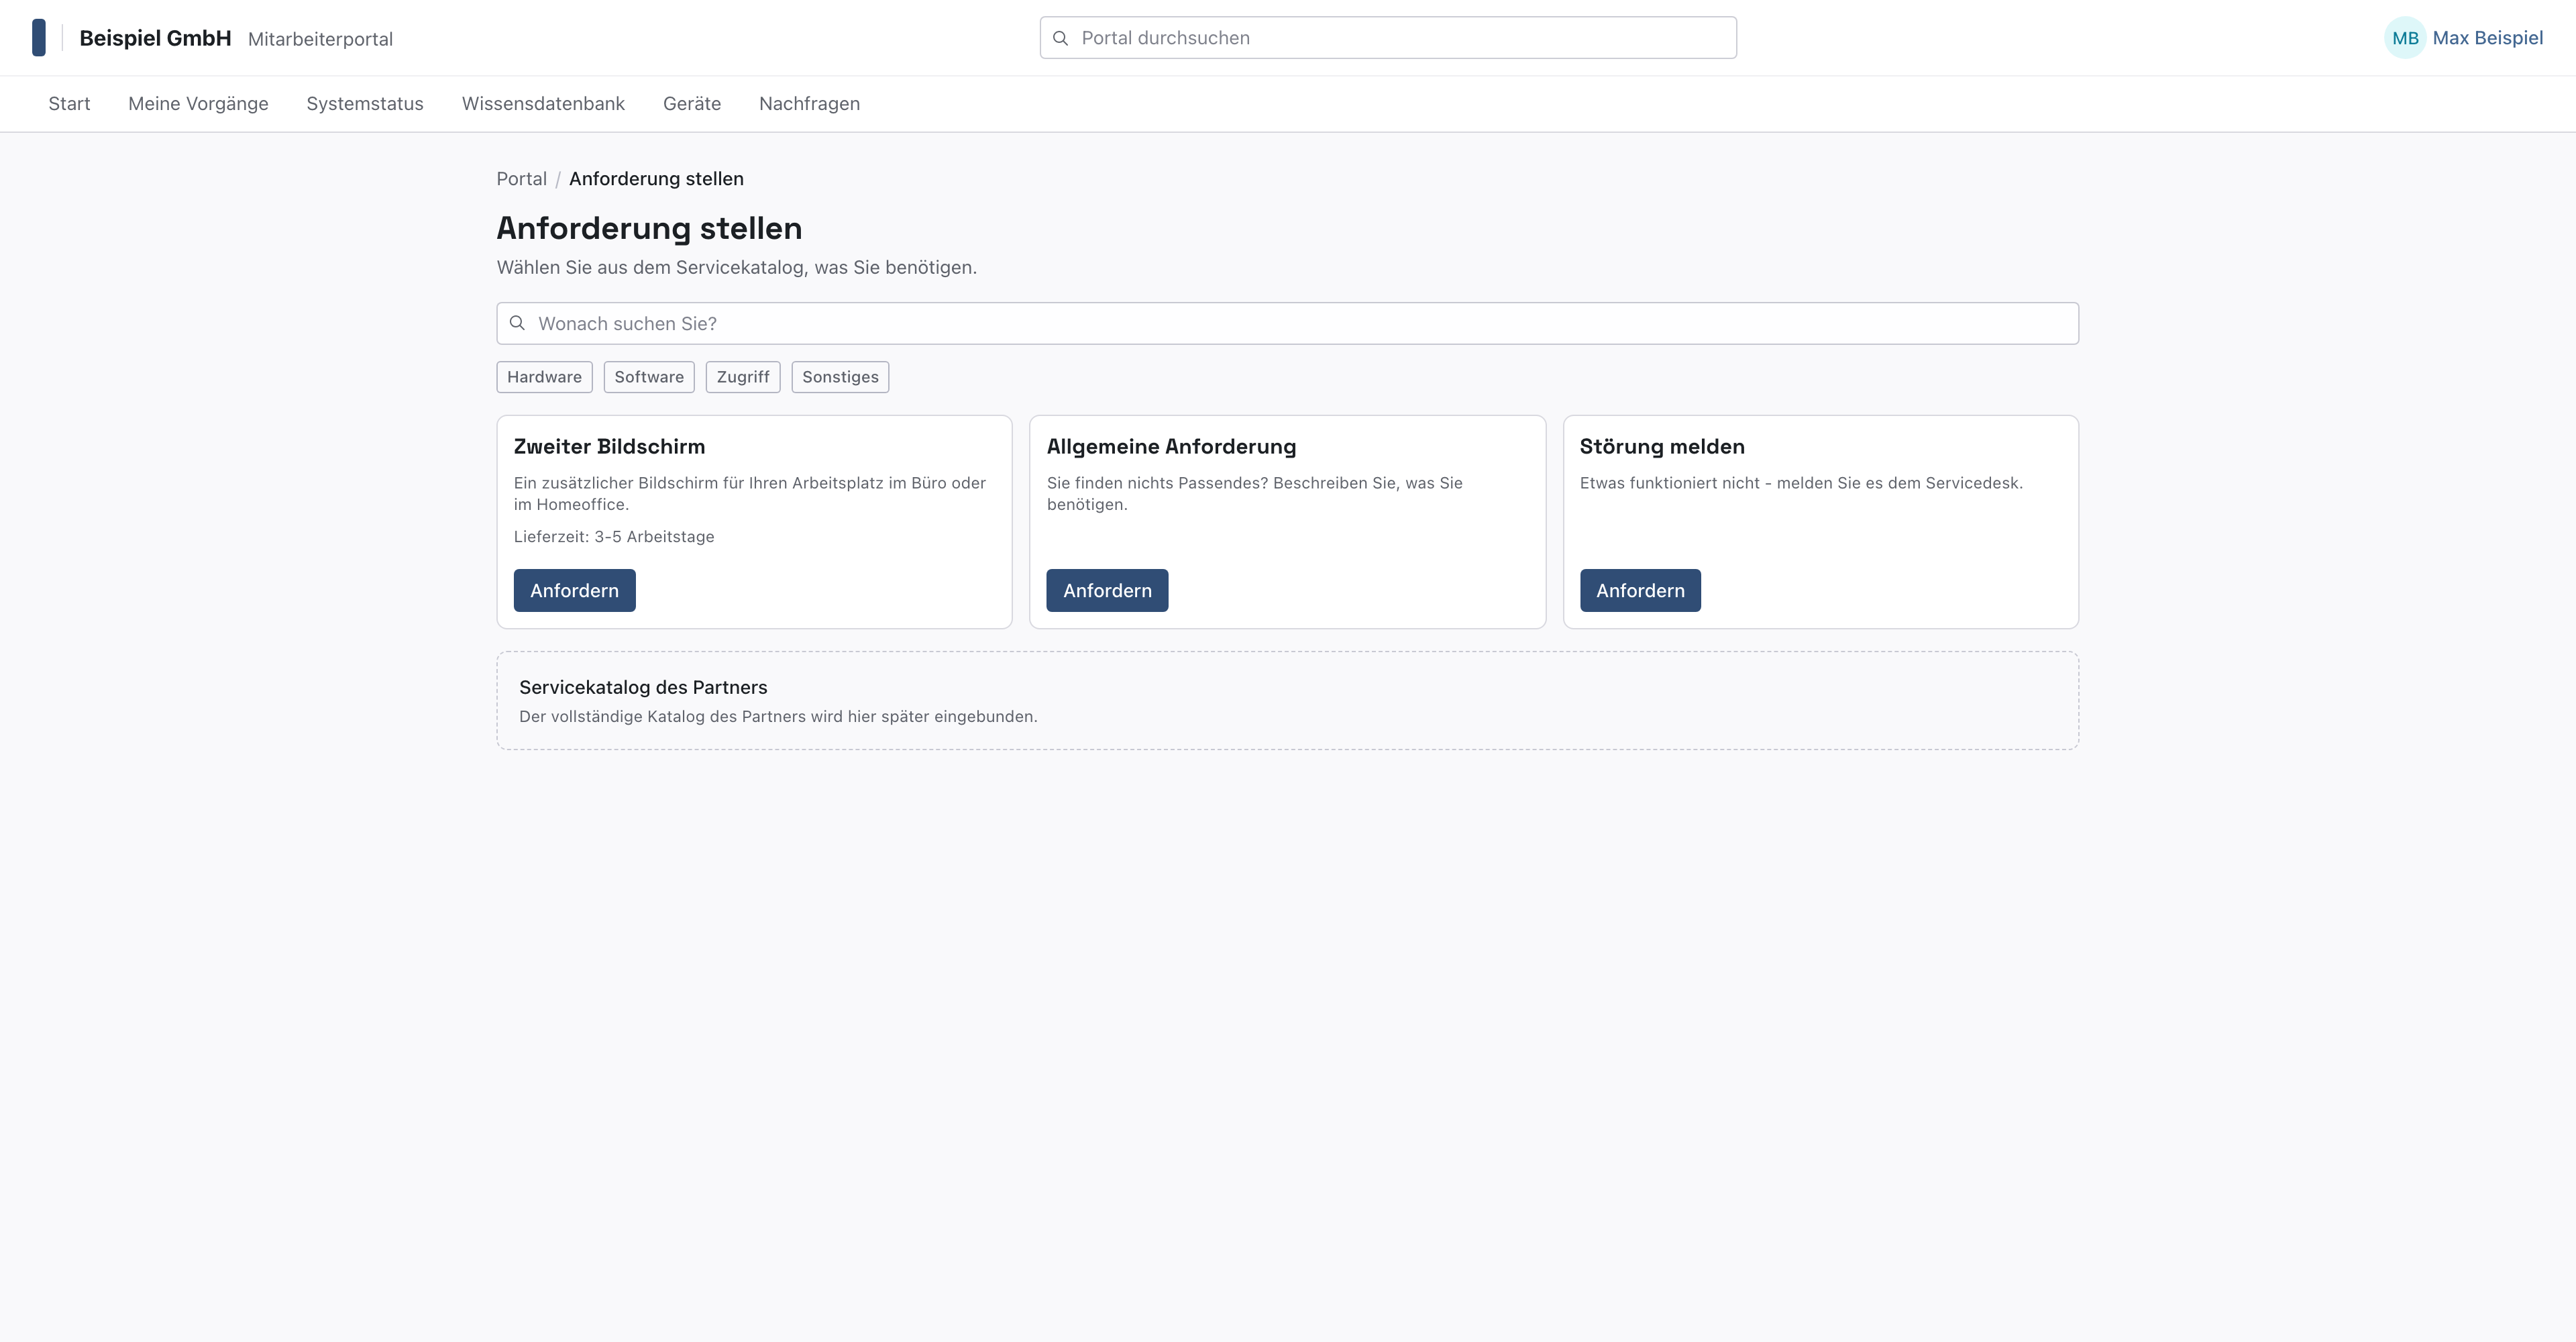2576x1342 pixels.
Task: Click the magnifier icon in catalog search
Action: tap(517, 323)
